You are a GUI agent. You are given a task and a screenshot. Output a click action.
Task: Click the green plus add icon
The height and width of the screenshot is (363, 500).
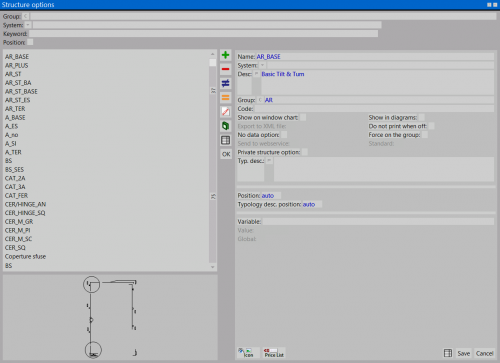click(x=226, y=55)
